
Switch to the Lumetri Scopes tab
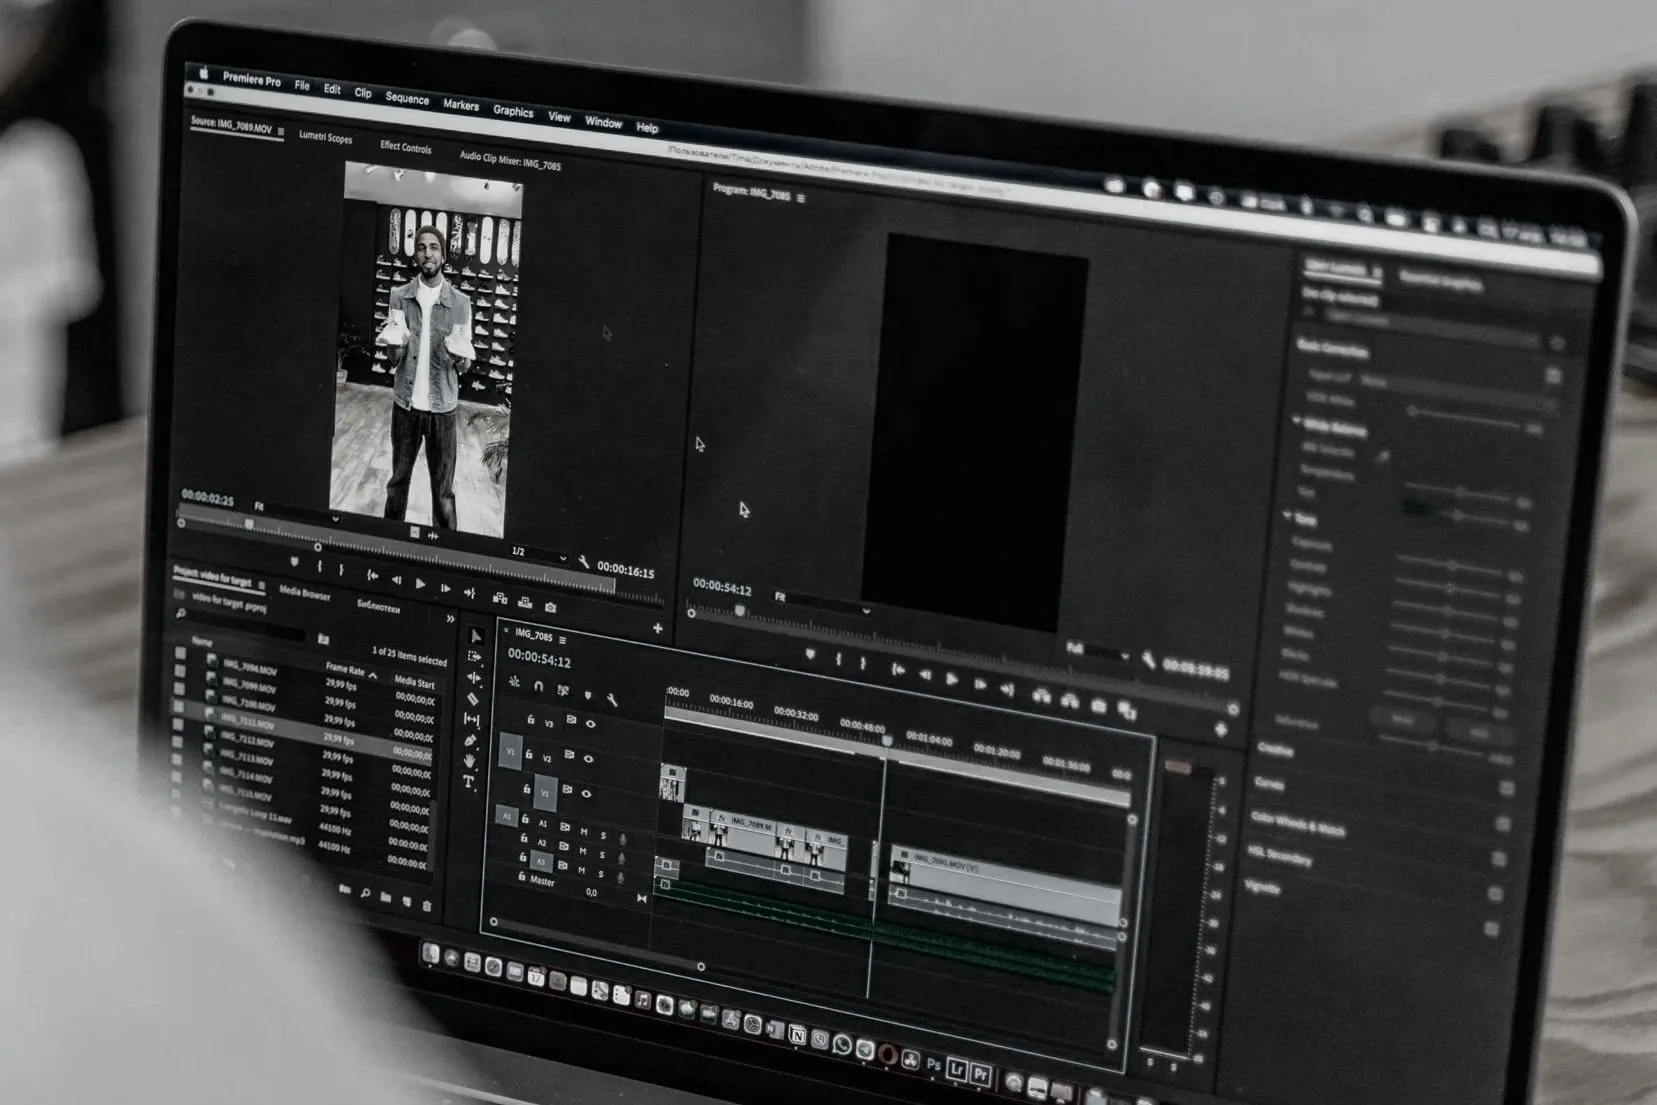pyautogui.click(x=326, y=138)
